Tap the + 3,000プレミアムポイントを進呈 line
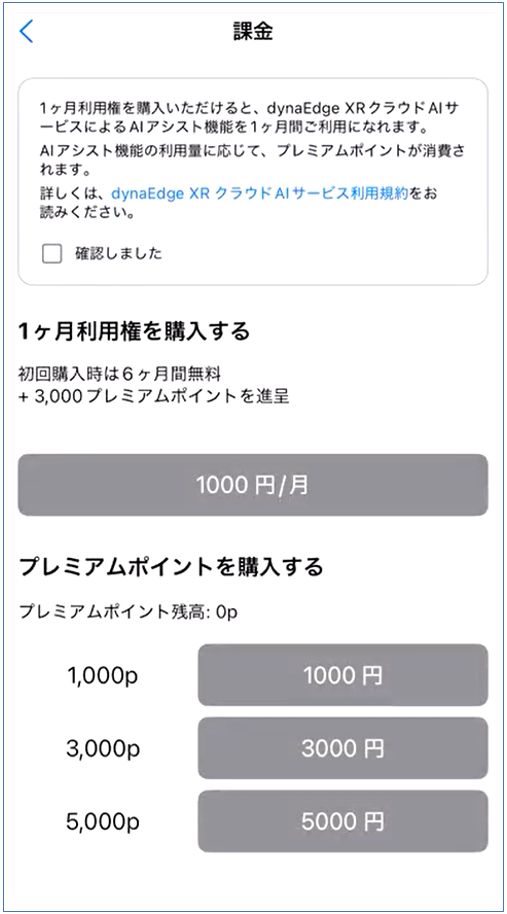The image size is (507, 914). pyautogui.click(x=154, y=398)
